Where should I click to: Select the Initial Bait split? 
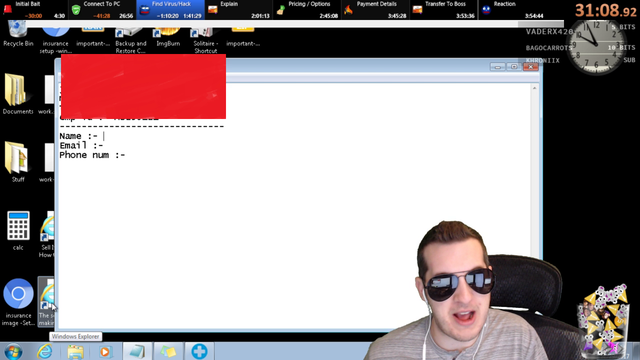(34, 10)
